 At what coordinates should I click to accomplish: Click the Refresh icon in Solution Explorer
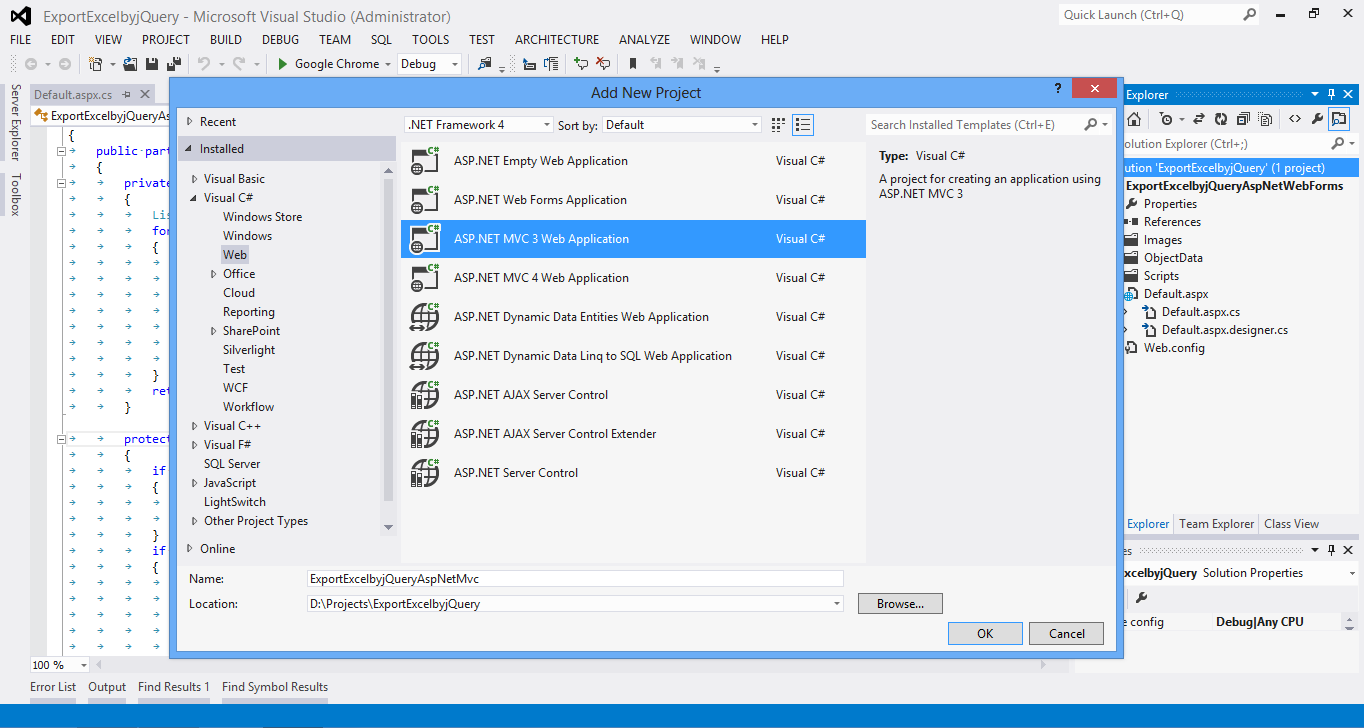[x=1220, y=119]
